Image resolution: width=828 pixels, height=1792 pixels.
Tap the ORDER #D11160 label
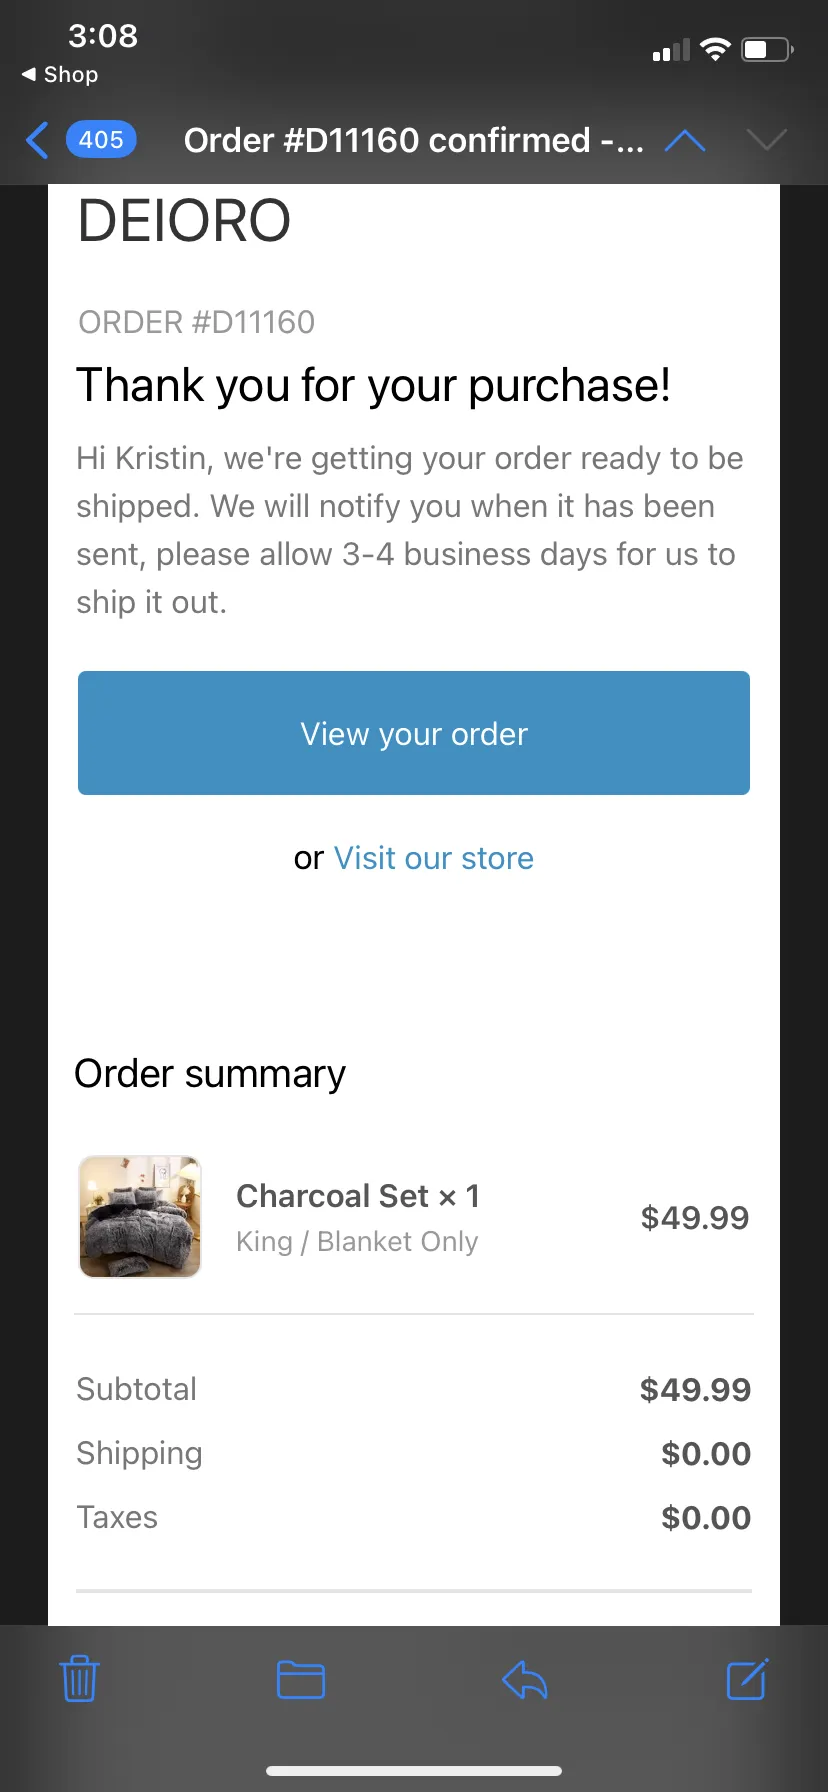pyautogui.click(x=196, y=323)
